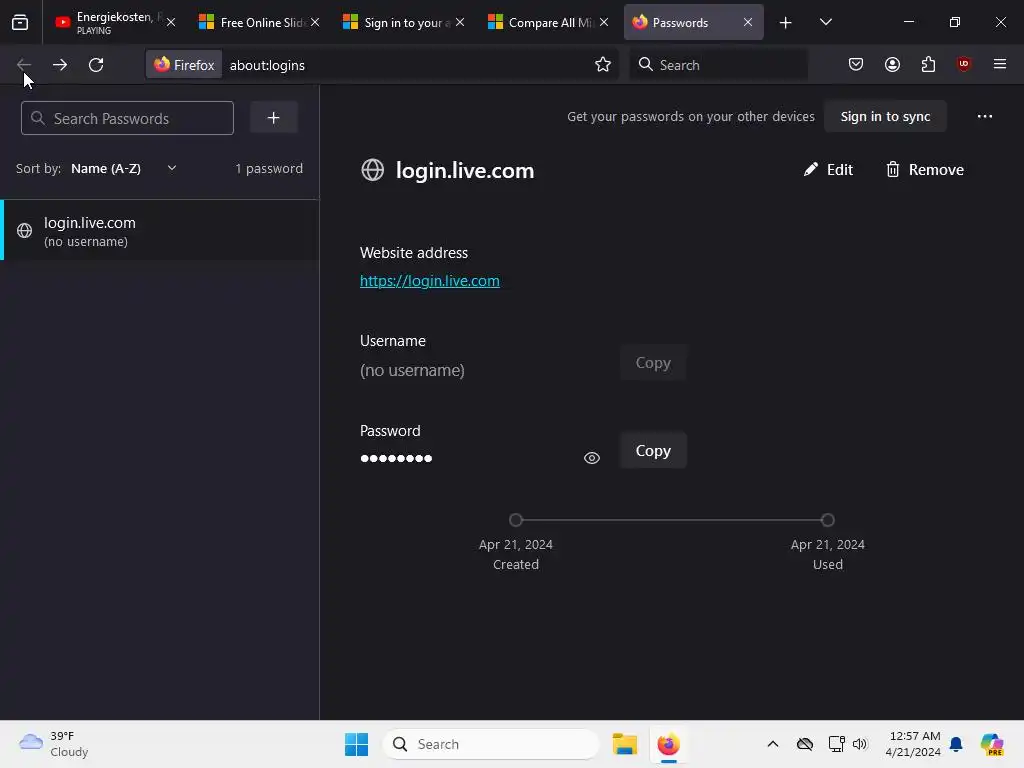
Task: Close the Energiekosten YouTube tab
Action: pyautogui.click(x=170, y=22)
